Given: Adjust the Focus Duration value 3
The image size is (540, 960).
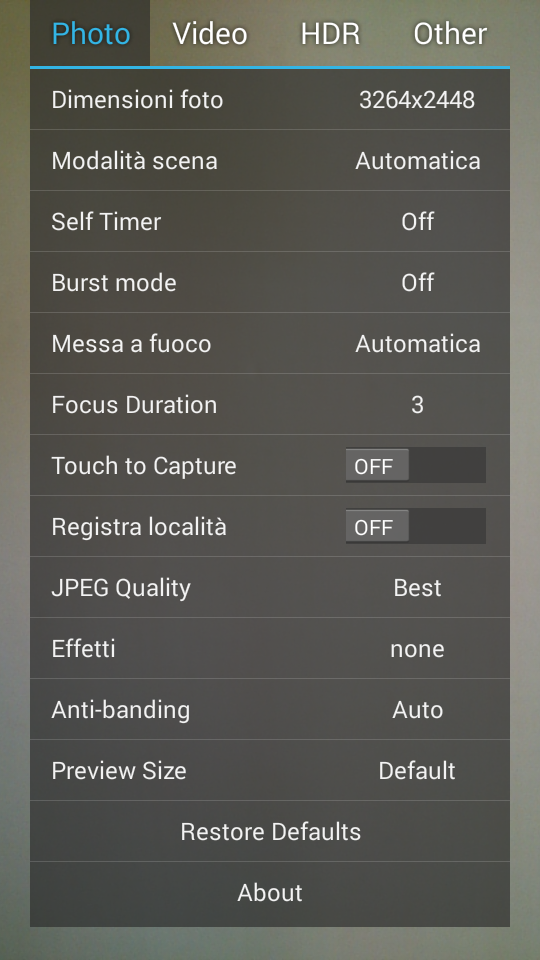Looking at the screenshot, I should coord(270,405).
